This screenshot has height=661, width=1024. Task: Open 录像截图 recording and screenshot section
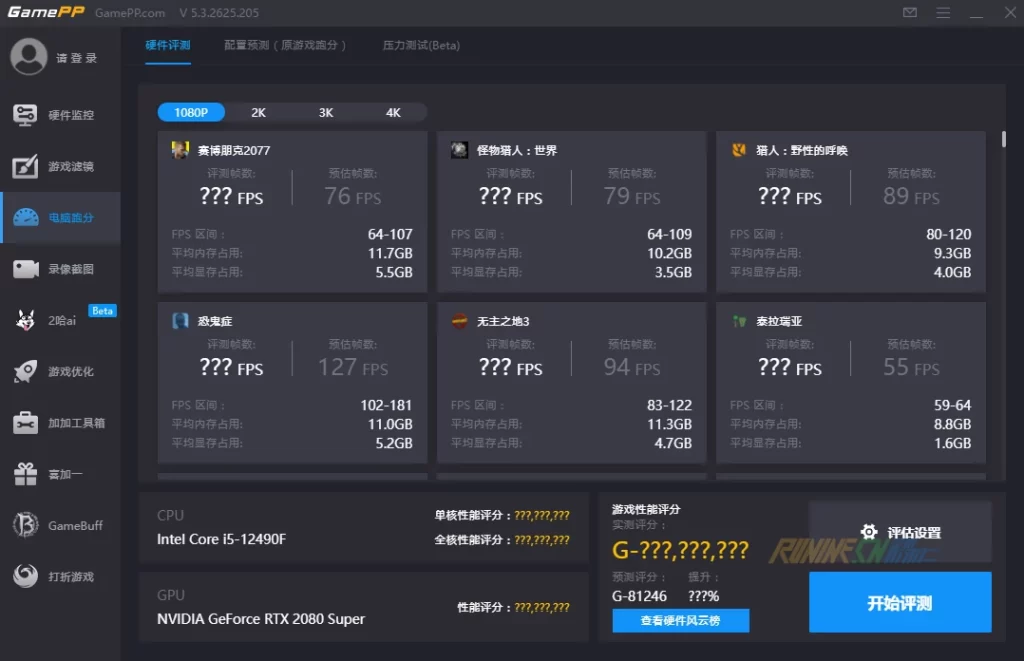60,269
